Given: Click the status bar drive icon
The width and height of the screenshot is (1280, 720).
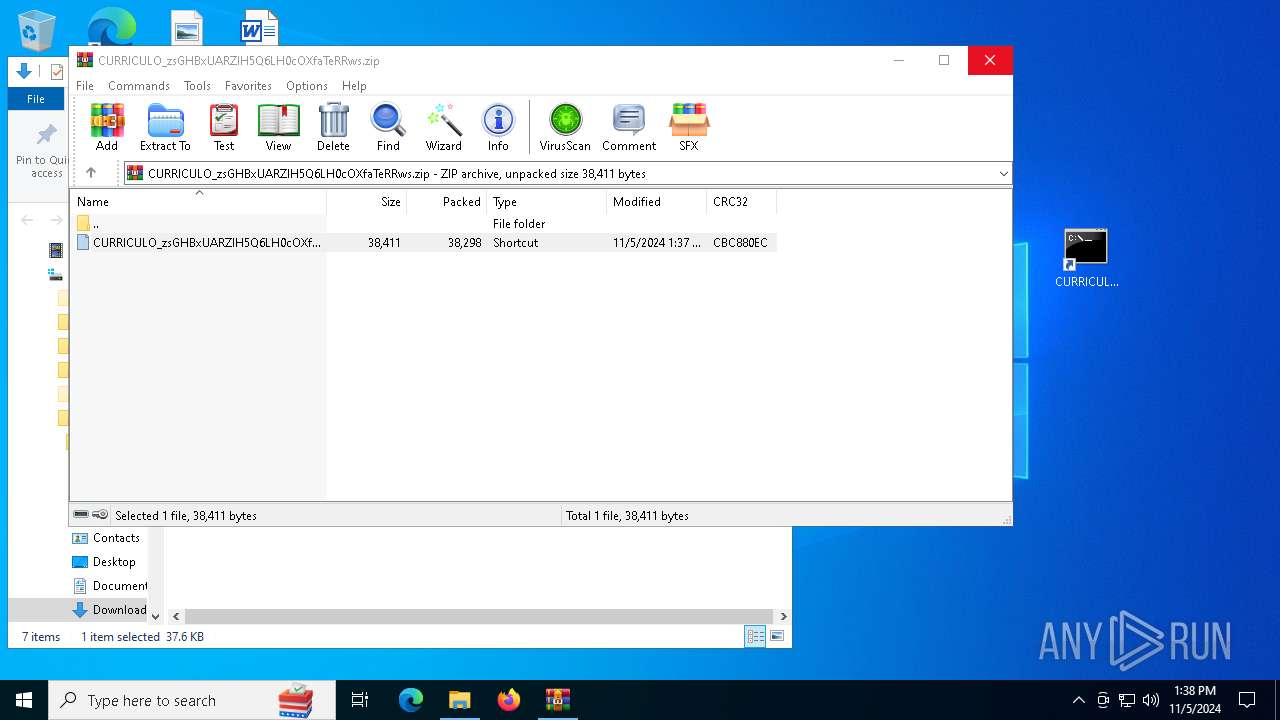Looking at the screenshot, I should [x=81, y=515].
